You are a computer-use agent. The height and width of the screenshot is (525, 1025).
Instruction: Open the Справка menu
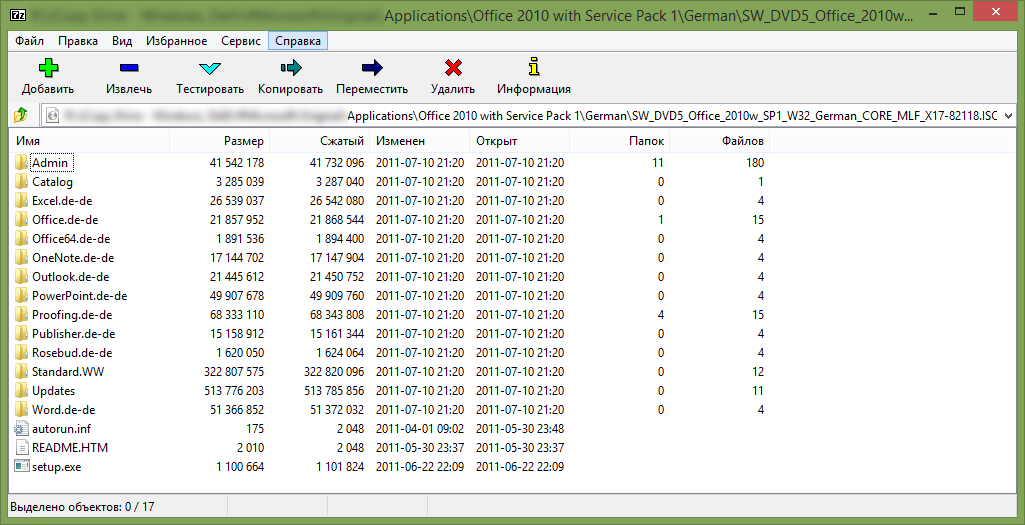pyautogui.click(x=298, y=41)
